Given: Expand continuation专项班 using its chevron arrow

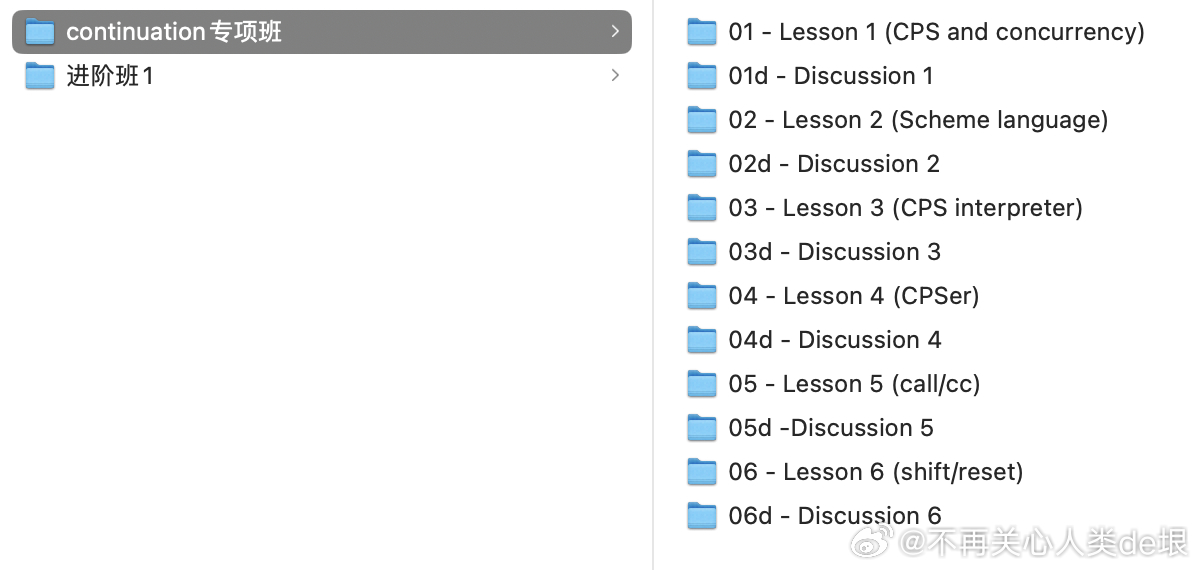Looking at the screenshot, I should 615,32.
